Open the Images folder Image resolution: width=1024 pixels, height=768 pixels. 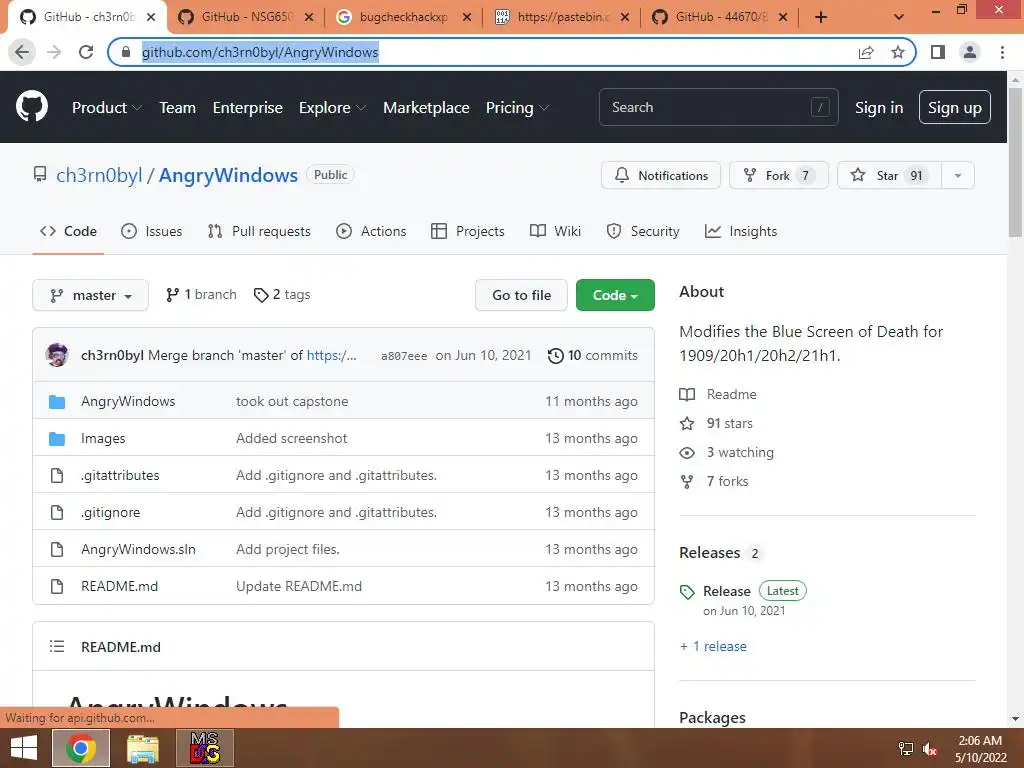[103, 438]
